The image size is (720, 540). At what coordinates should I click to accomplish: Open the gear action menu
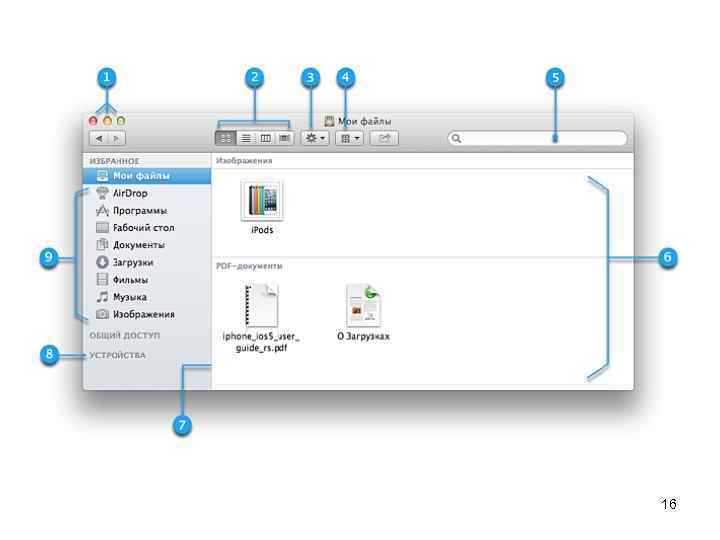[x=315, y=138]
